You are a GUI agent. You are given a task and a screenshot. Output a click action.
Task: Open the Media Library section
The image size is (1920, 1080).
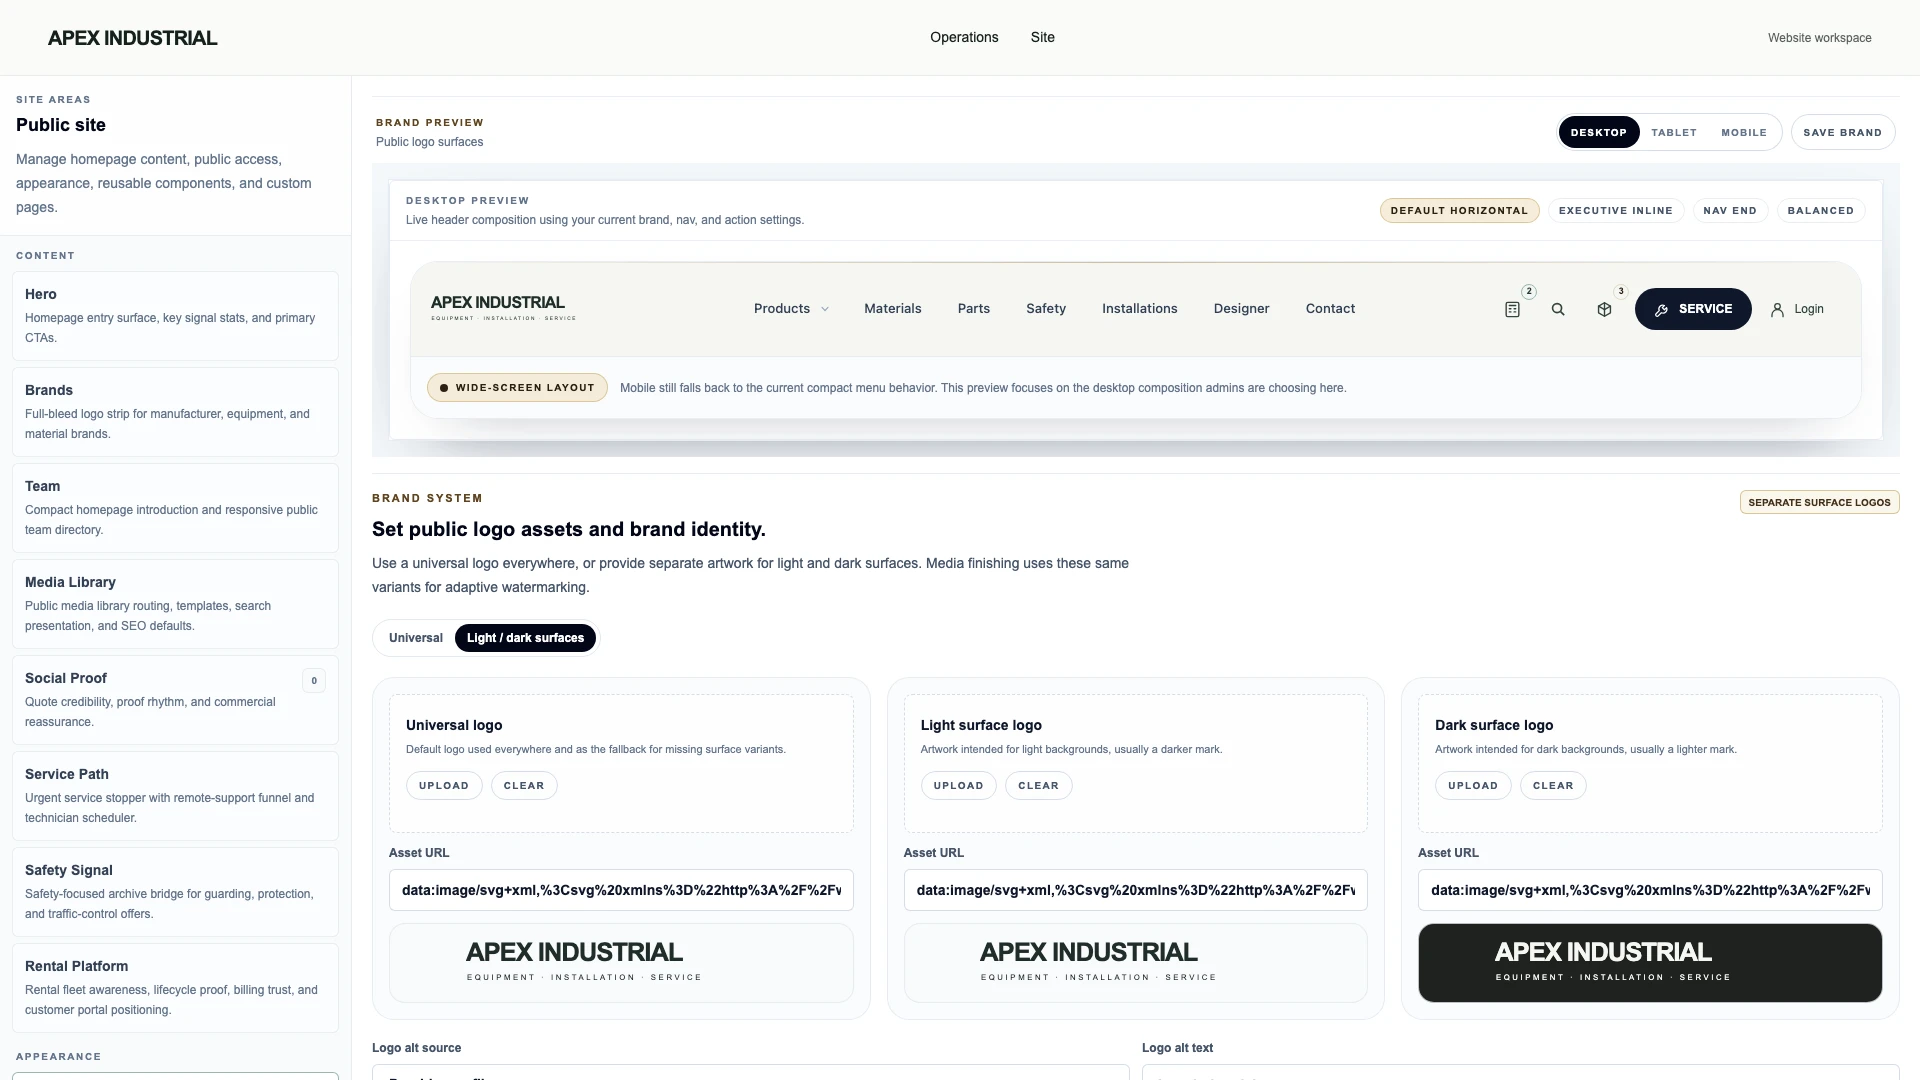coord(175,604)
